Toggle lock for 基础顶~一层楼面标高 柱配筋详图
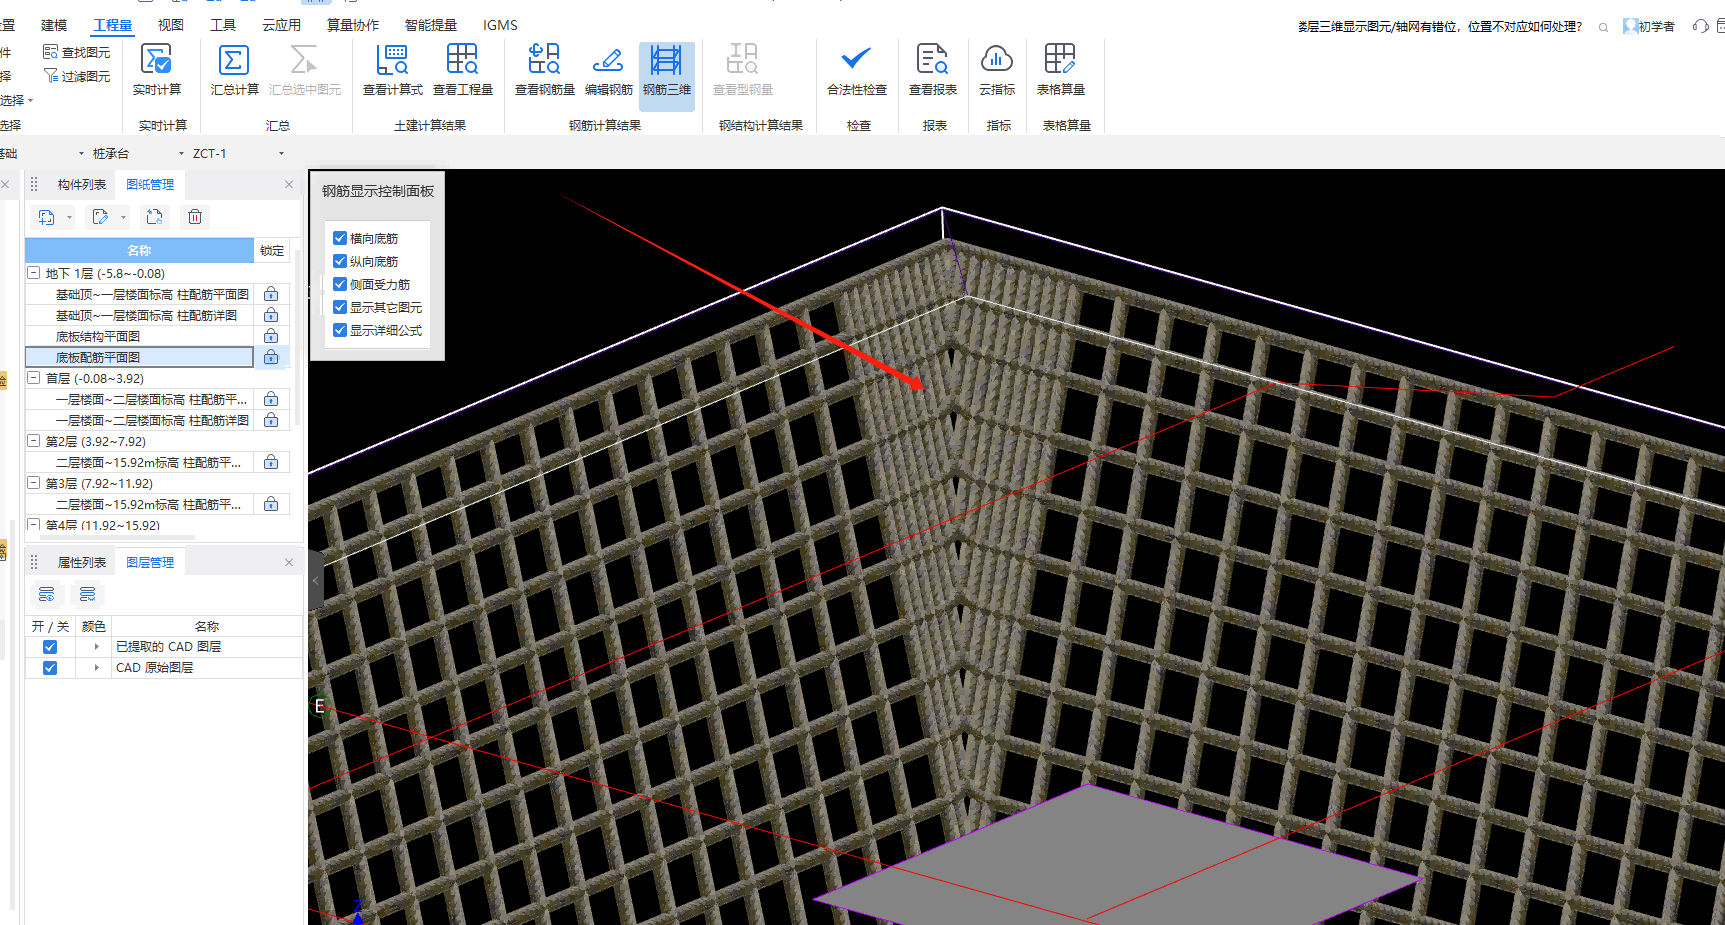 [271, 315]
